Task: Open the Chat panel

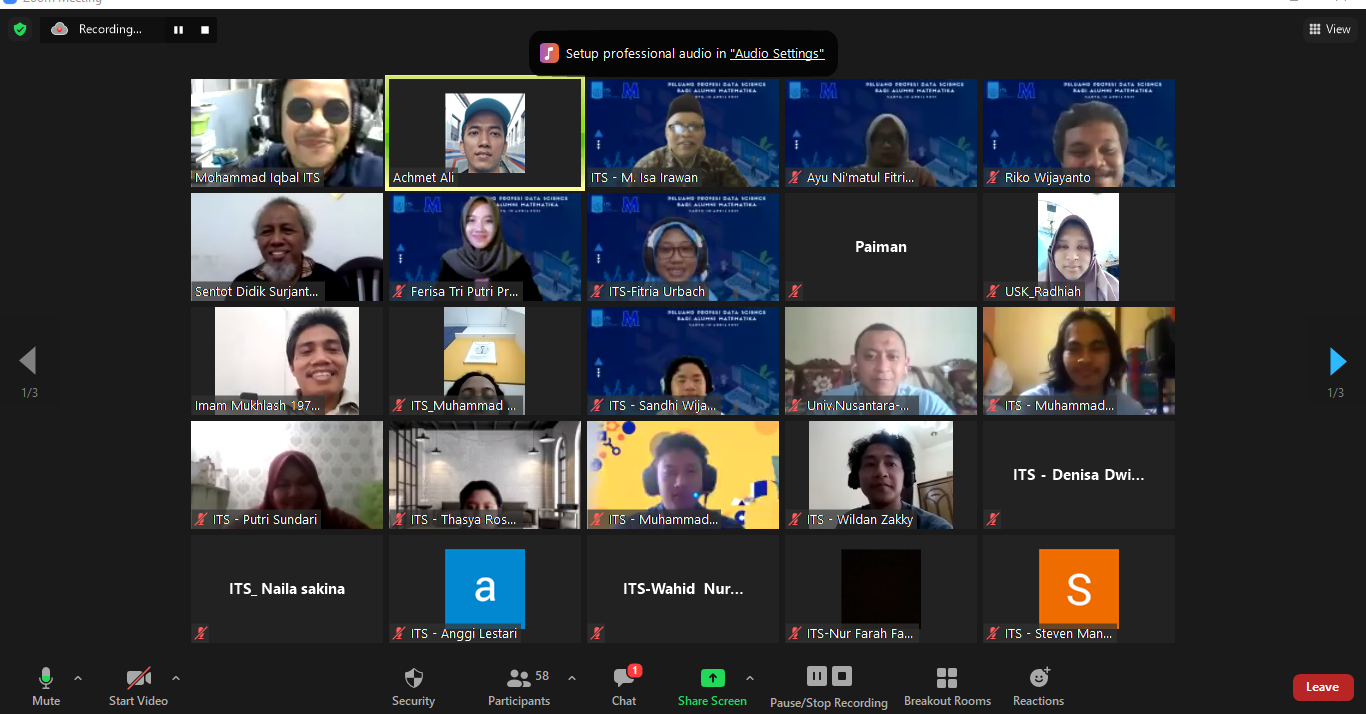Action: click(624, 686)
